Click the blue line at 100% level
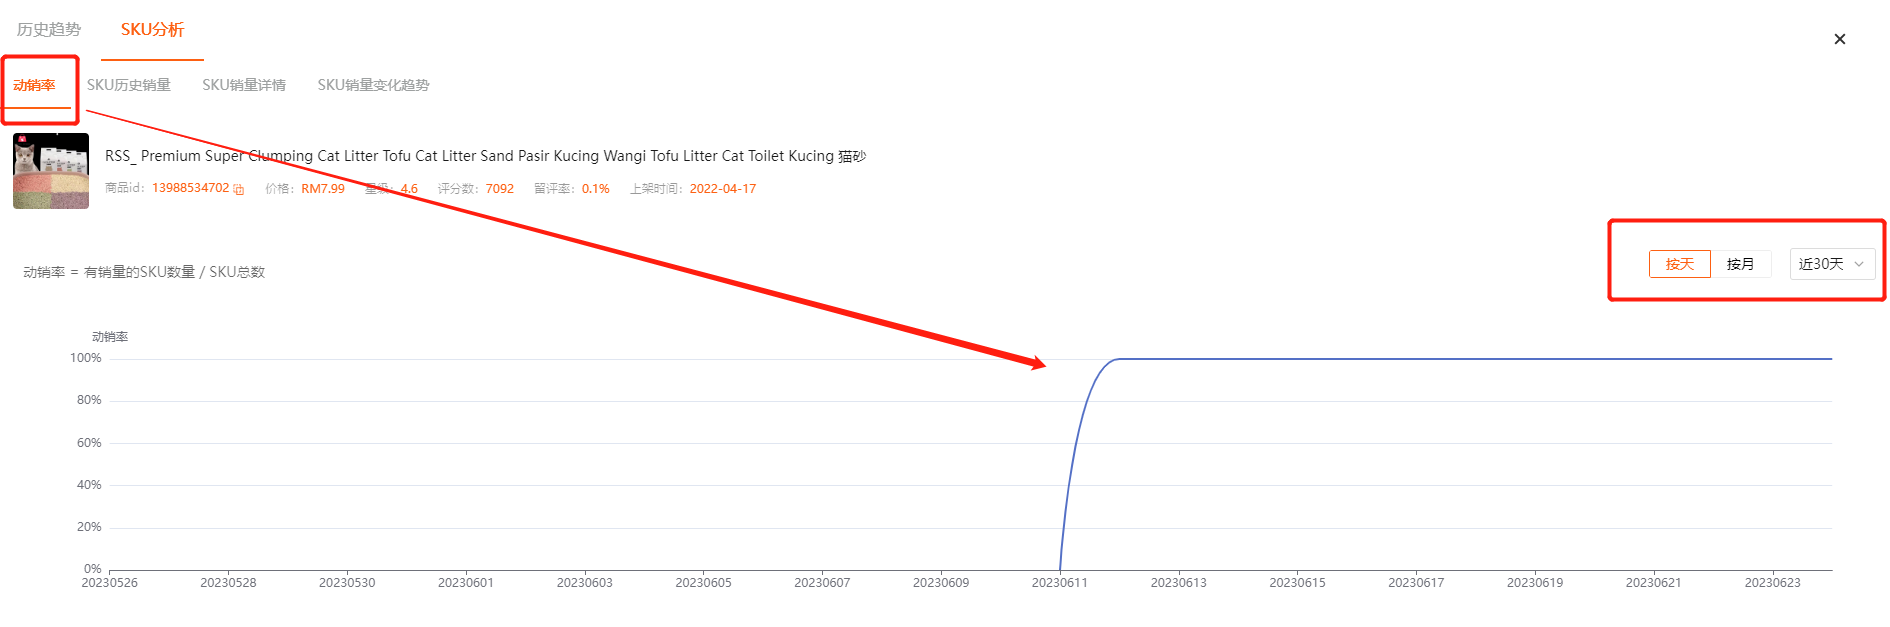The height and width of the screenshot is (627, 1890). coord(1475,359)
